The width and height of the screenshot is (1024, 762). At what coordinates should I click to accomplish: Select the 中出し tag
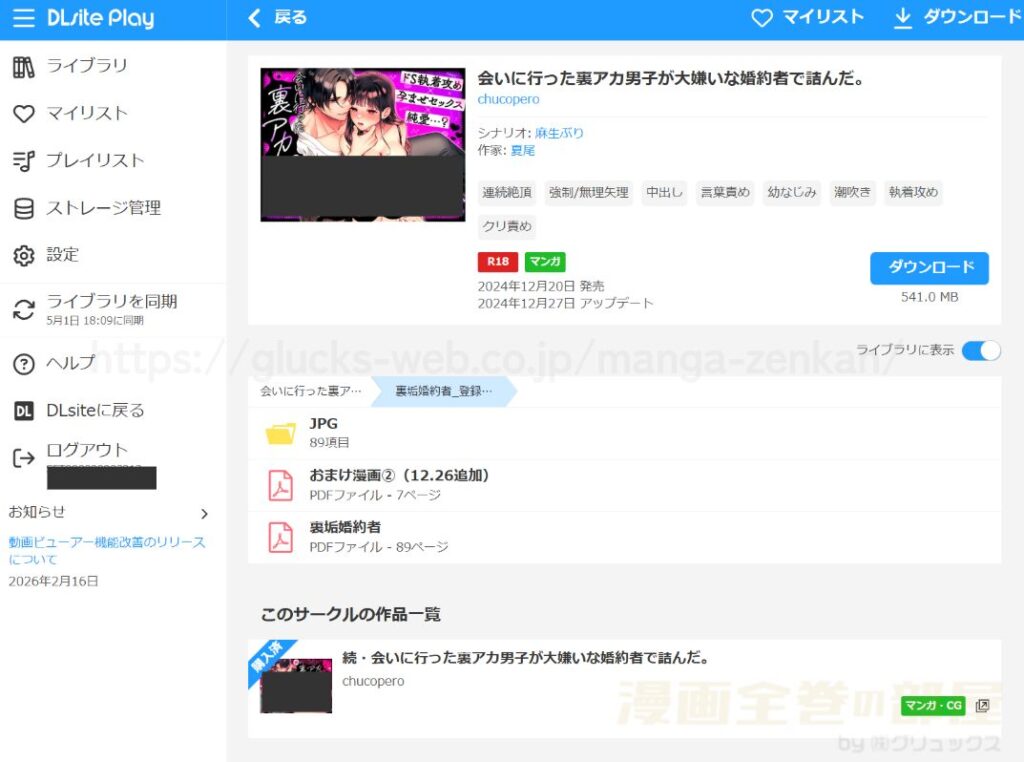[x=664, y=193]
